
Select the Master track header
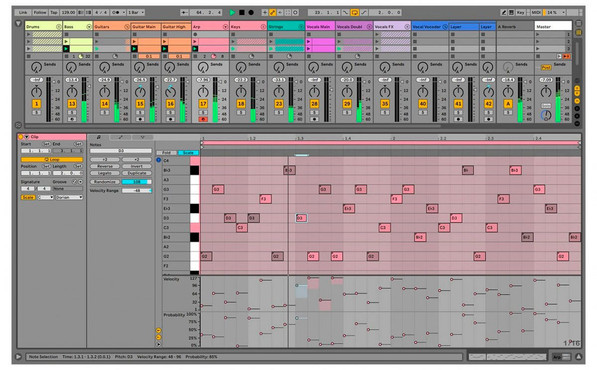coord(553,27)
